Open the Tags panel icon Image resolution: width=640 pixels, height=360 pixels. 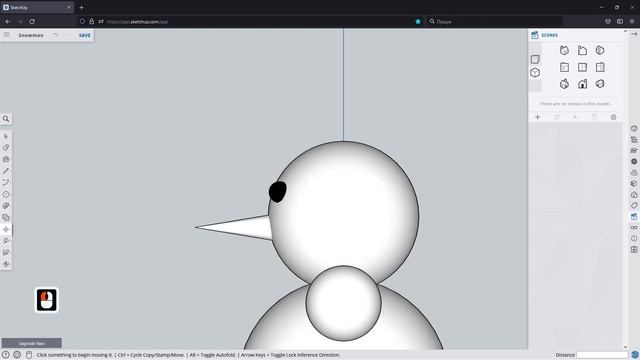[634, 206]
